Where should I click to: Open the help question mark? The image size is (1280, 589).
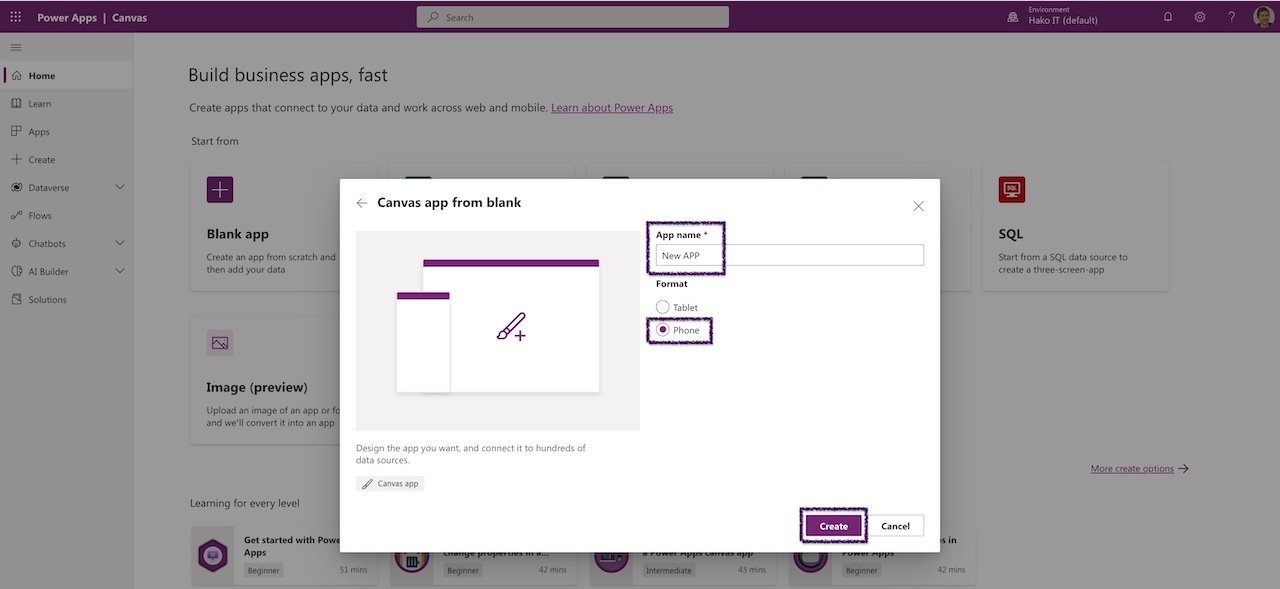click(x=1232, y=17)
